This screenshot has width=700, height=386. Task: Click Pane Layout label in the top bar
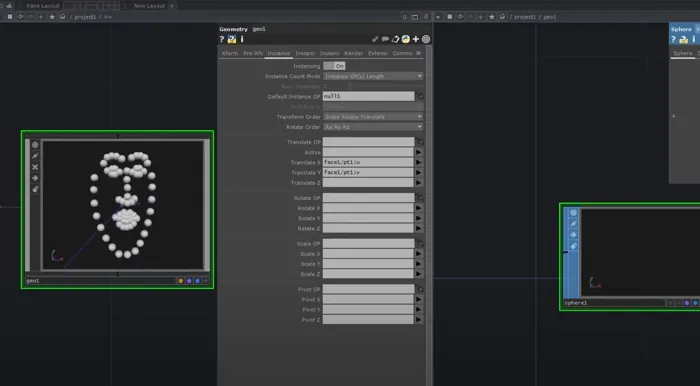43,6
